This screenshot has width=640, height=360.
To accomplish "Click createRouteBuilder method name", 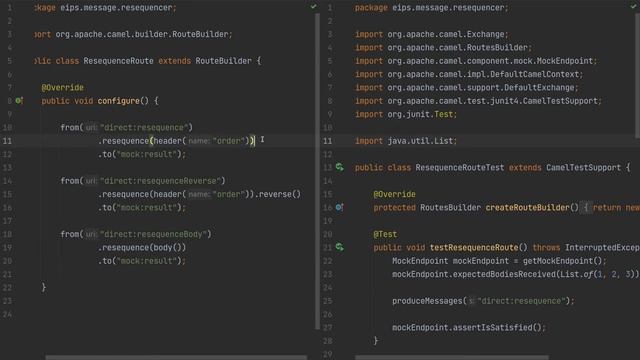I will (x=527, y=207).
